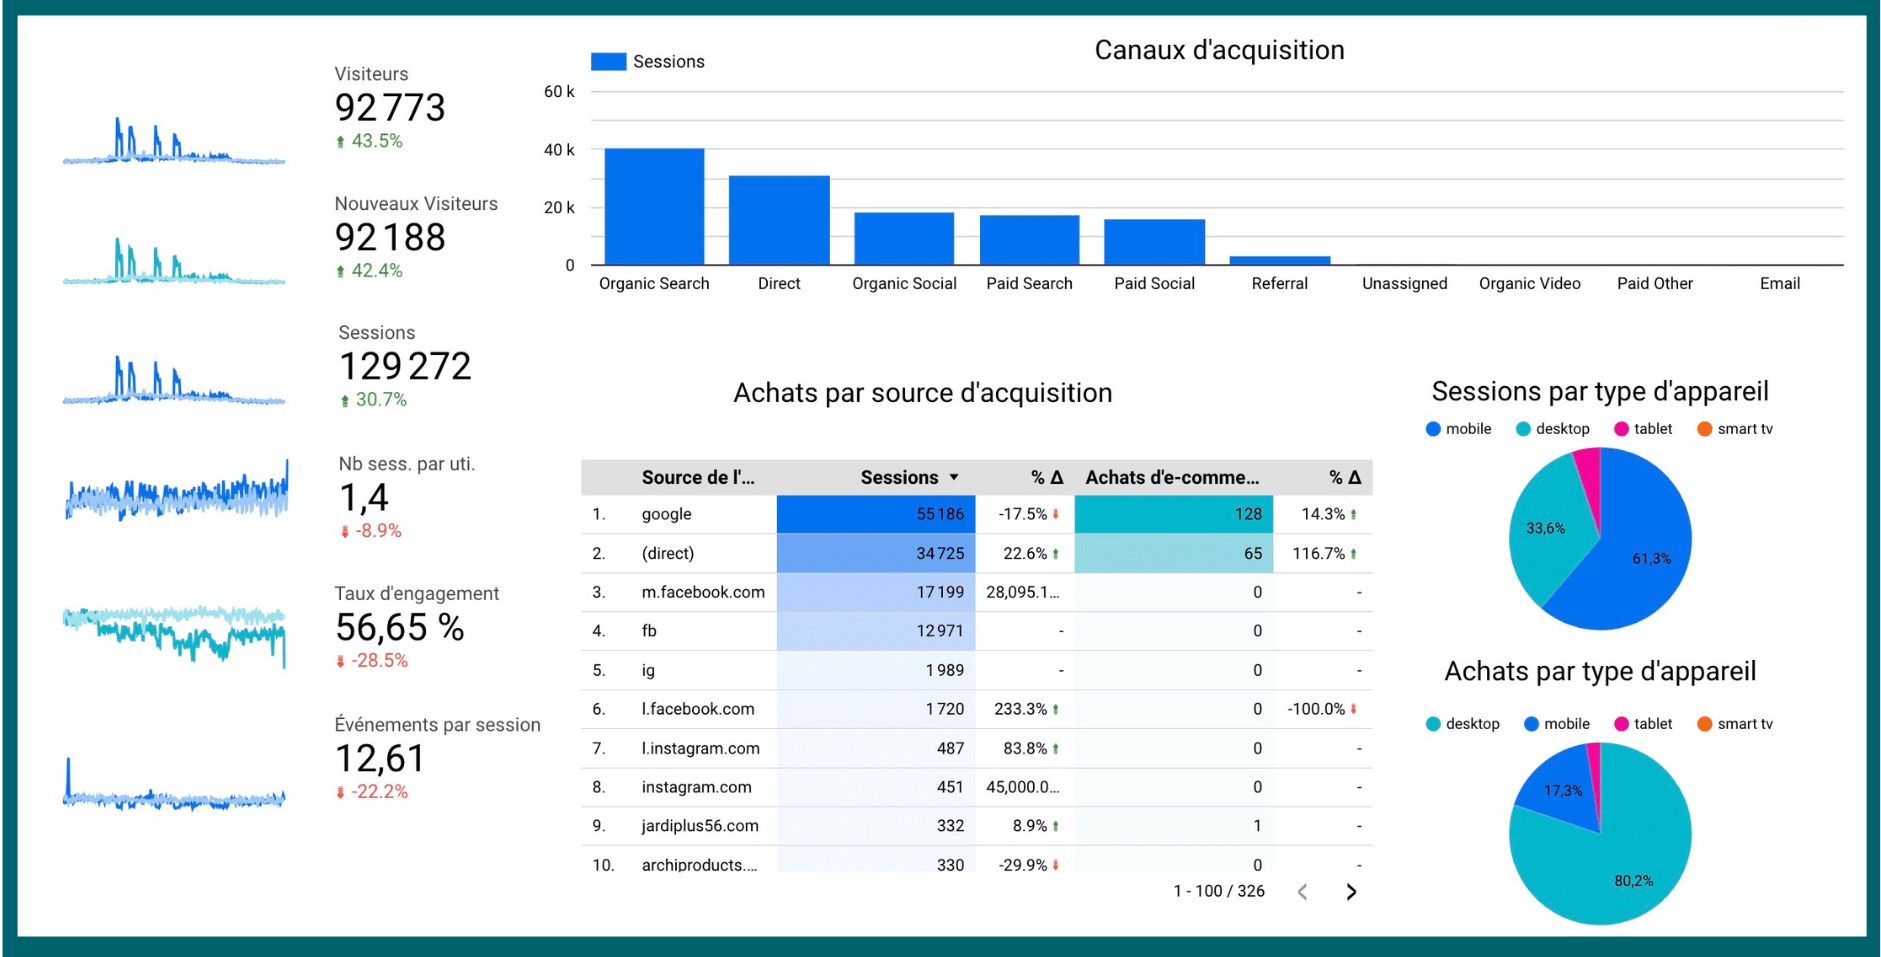Click the Sessions legend swatch in bar chart
Viewport: 1881px width, 957px height.
coord(608,62)
